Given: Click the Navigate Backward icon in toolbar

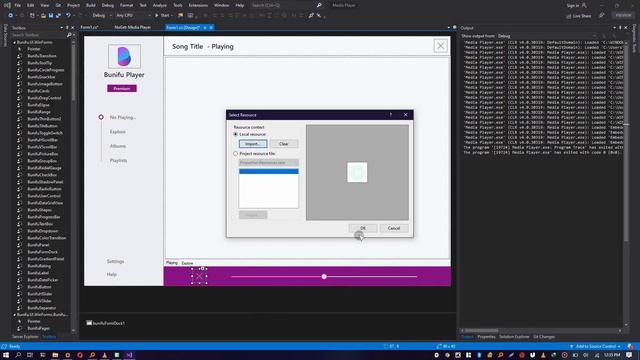Looking at the screenshot, I should 10,15.
